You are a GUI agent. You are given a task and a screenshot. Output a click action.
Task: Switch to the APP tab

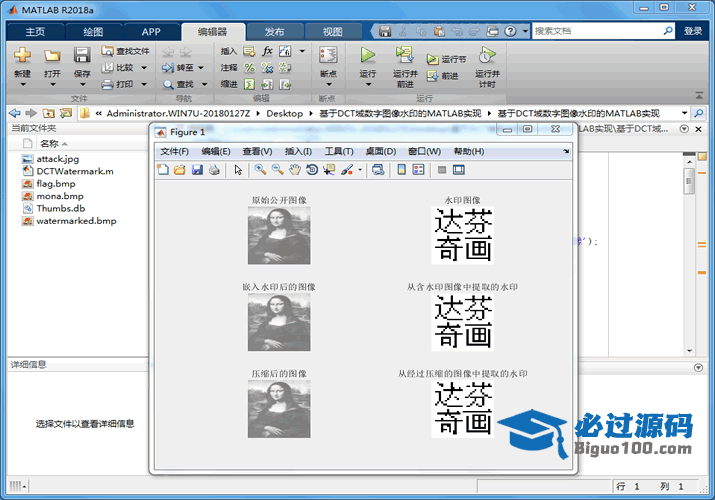tap(151, 31)
